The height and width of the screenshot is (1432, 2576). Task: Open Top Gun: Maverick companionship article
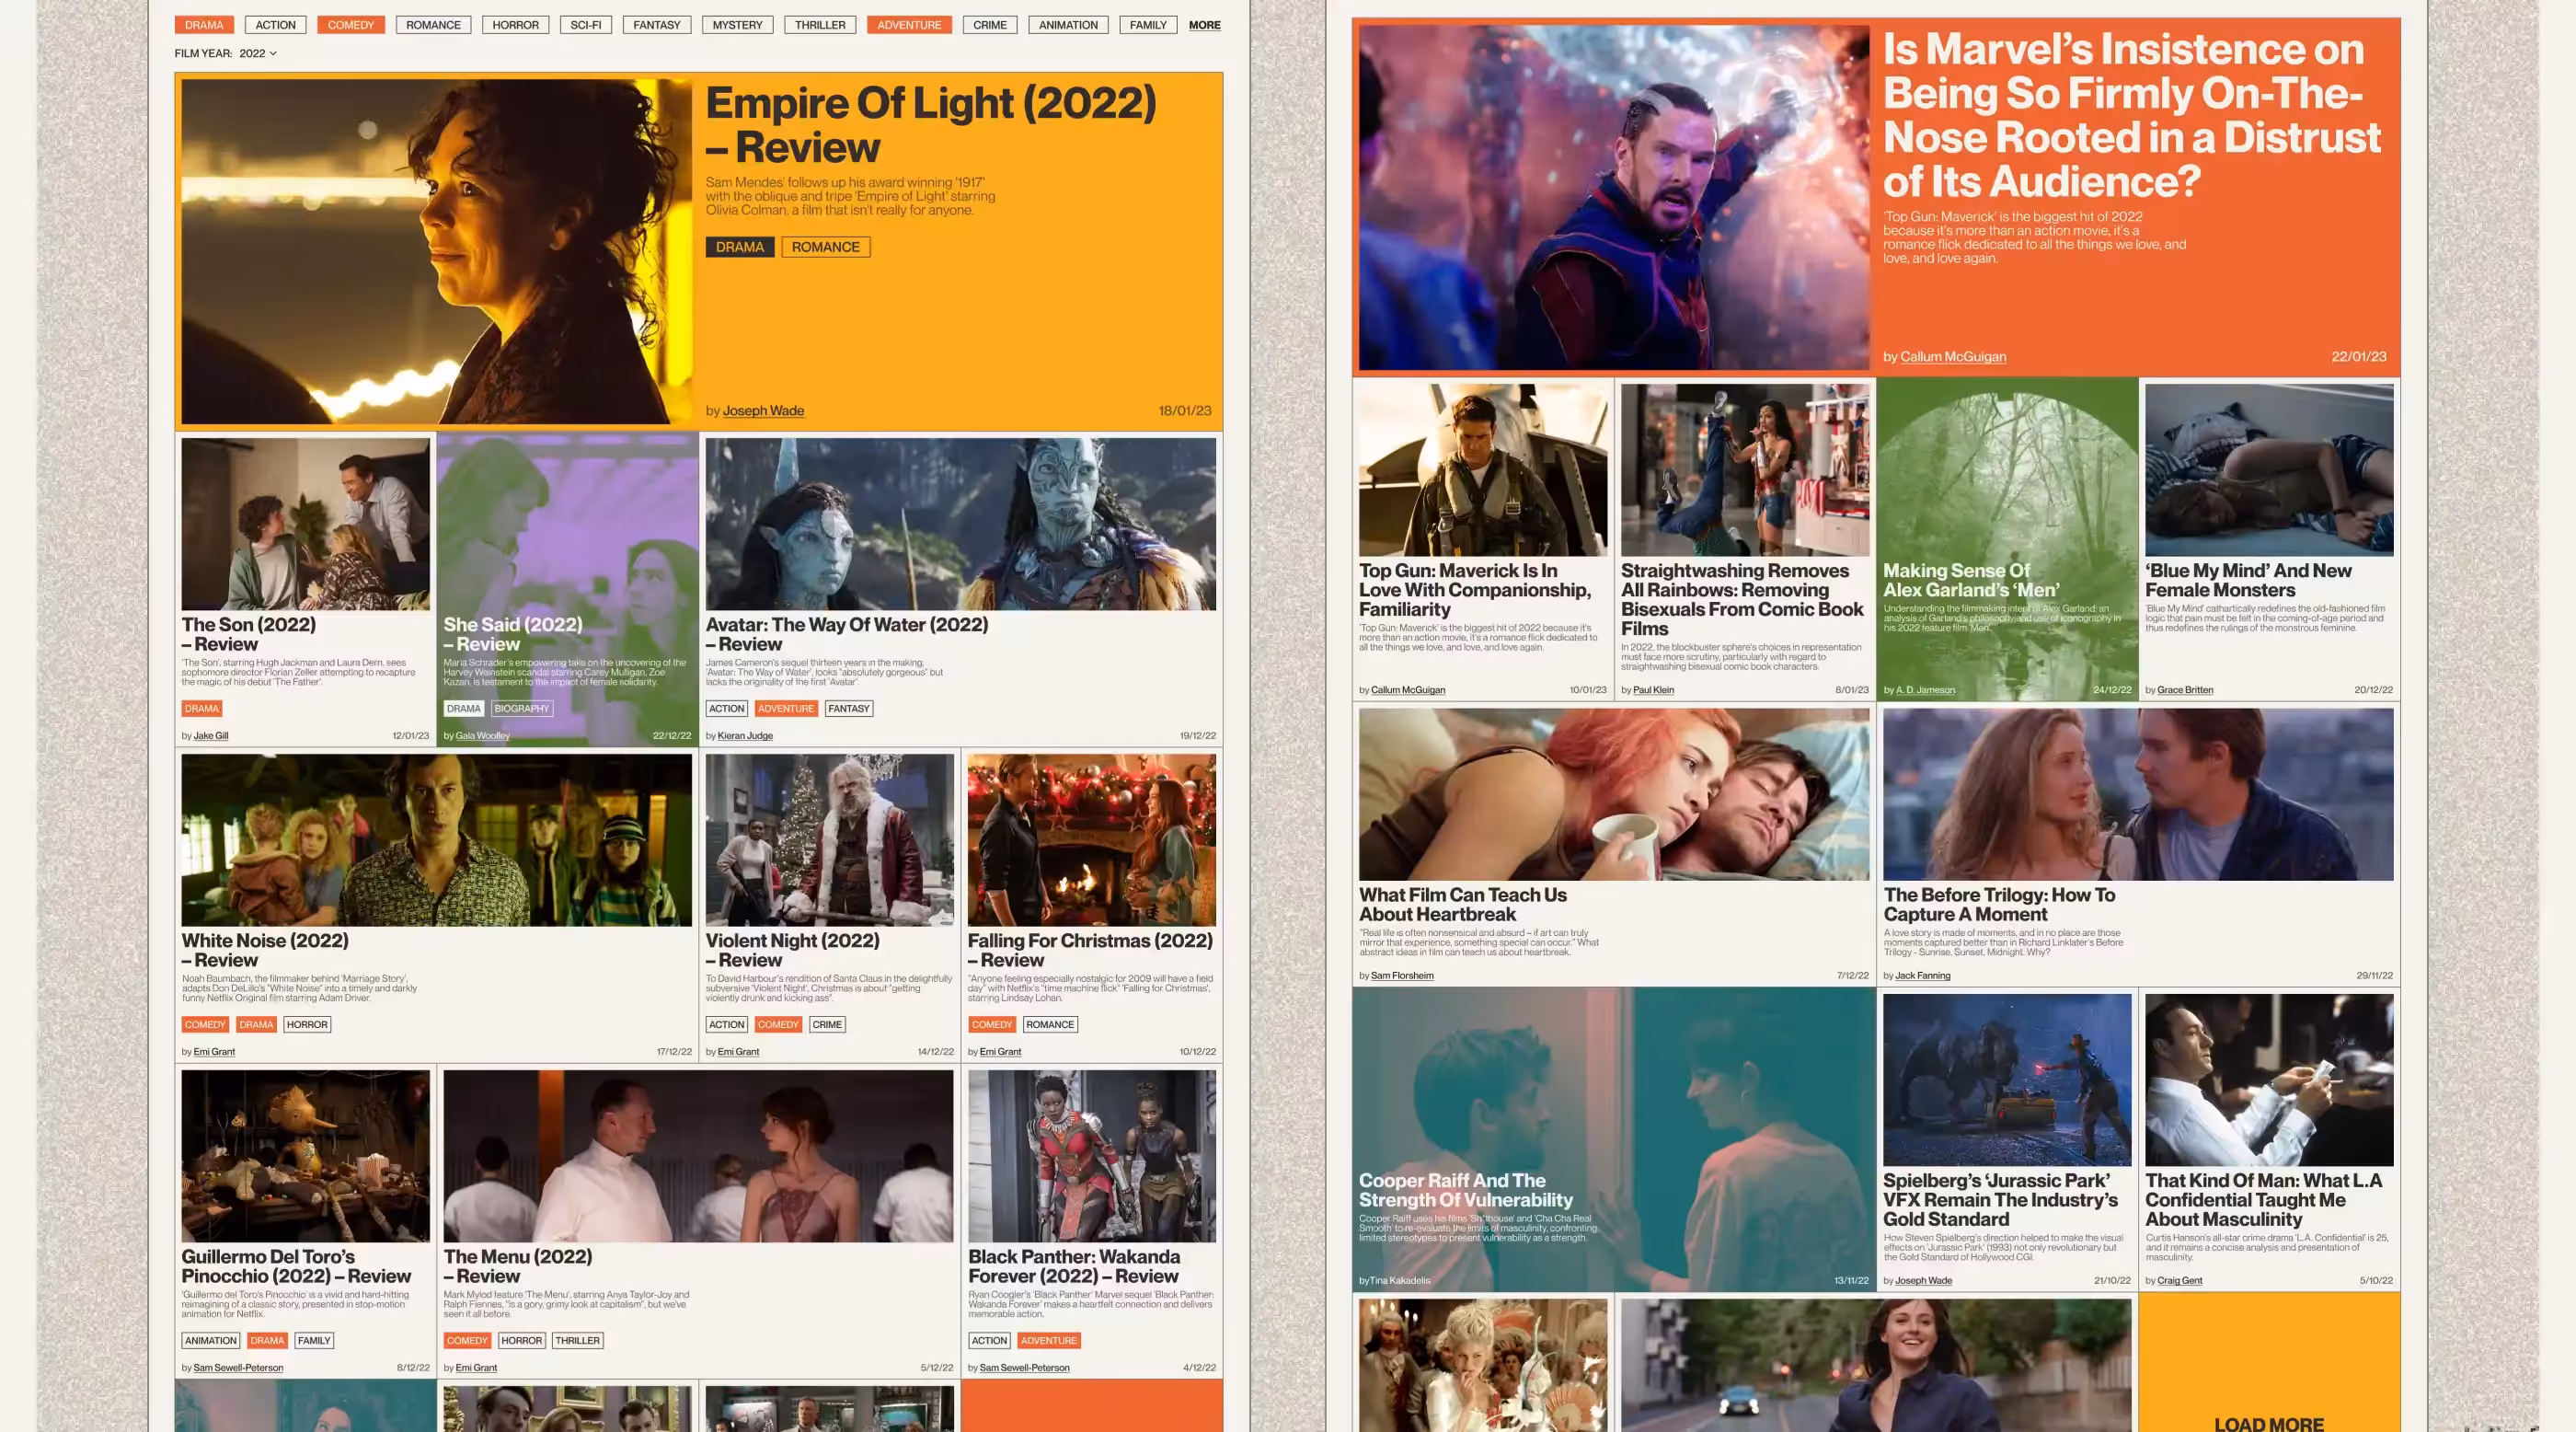1475,590
